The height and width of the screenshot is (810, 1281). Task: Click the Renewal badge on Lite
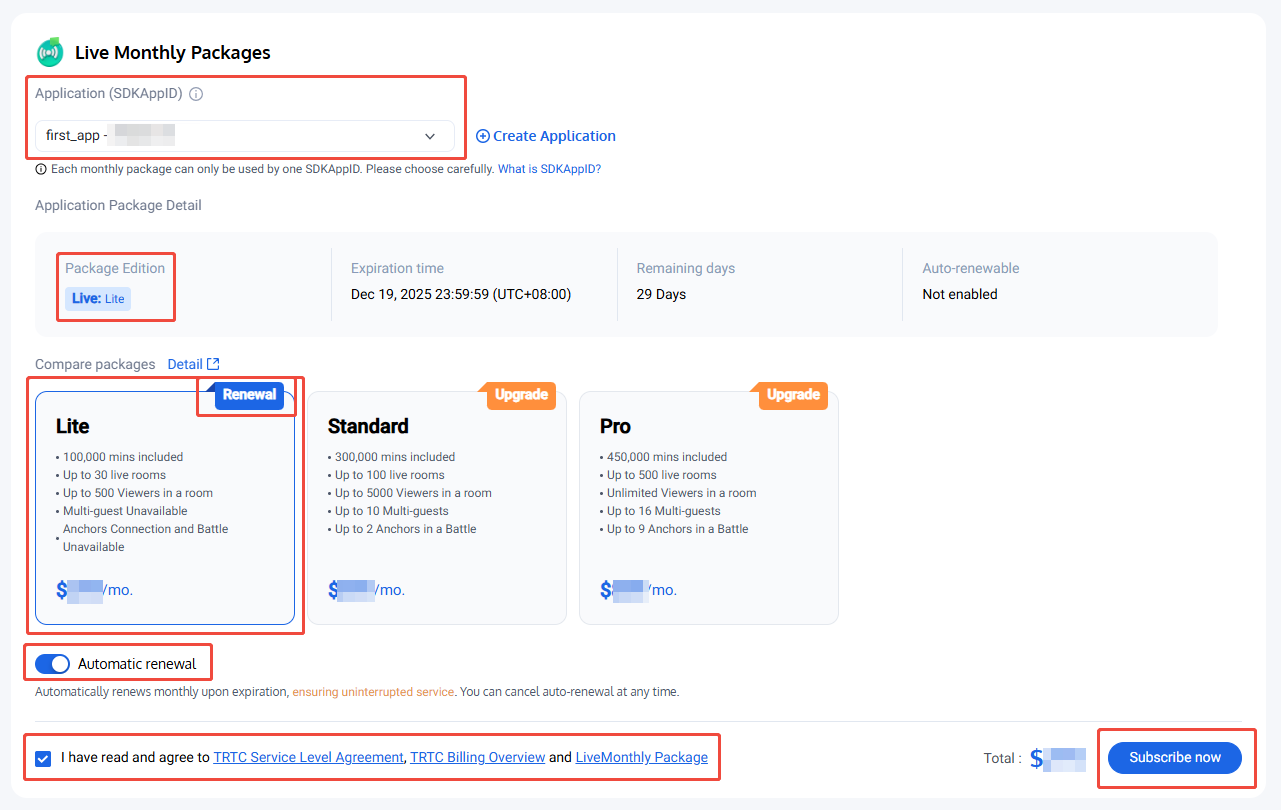tap(249, 395)
